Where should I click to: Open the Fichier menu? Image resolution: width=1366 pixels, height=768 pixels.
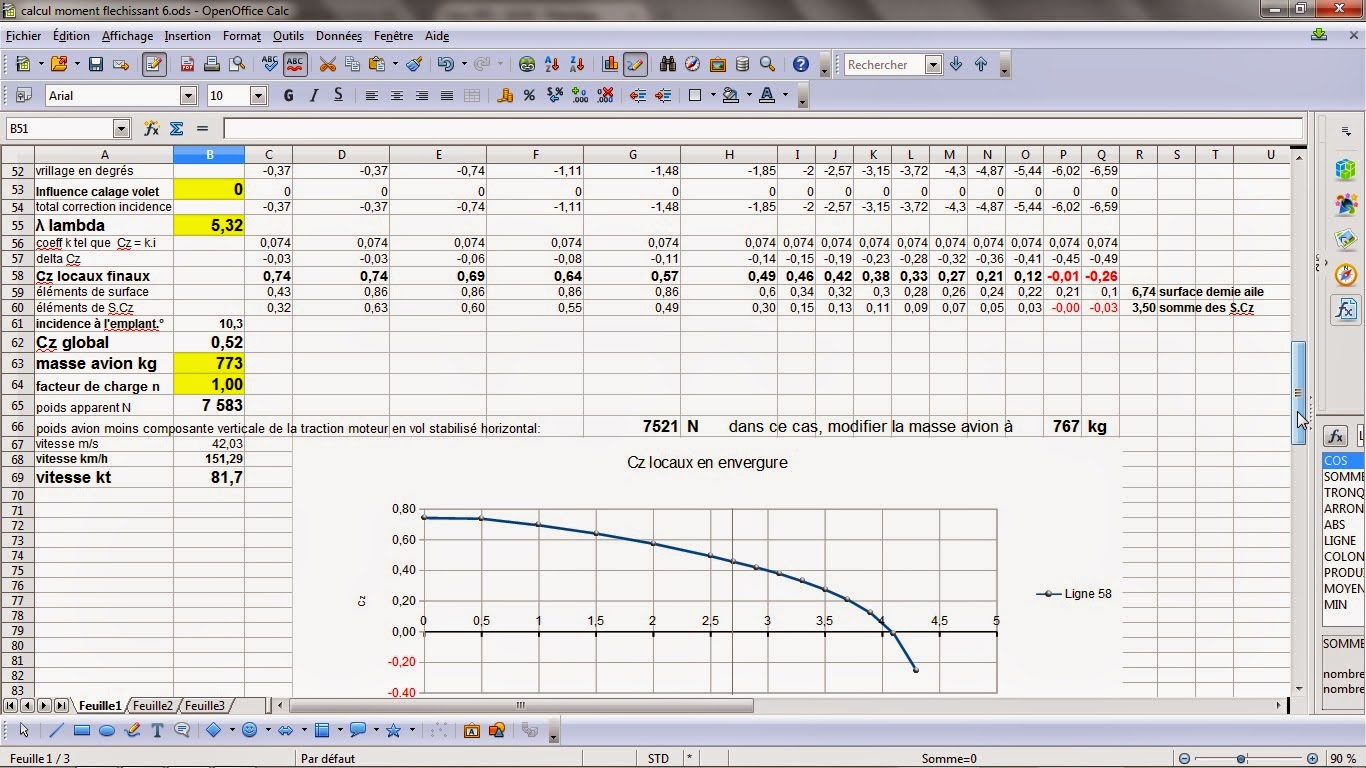[24, 35]
